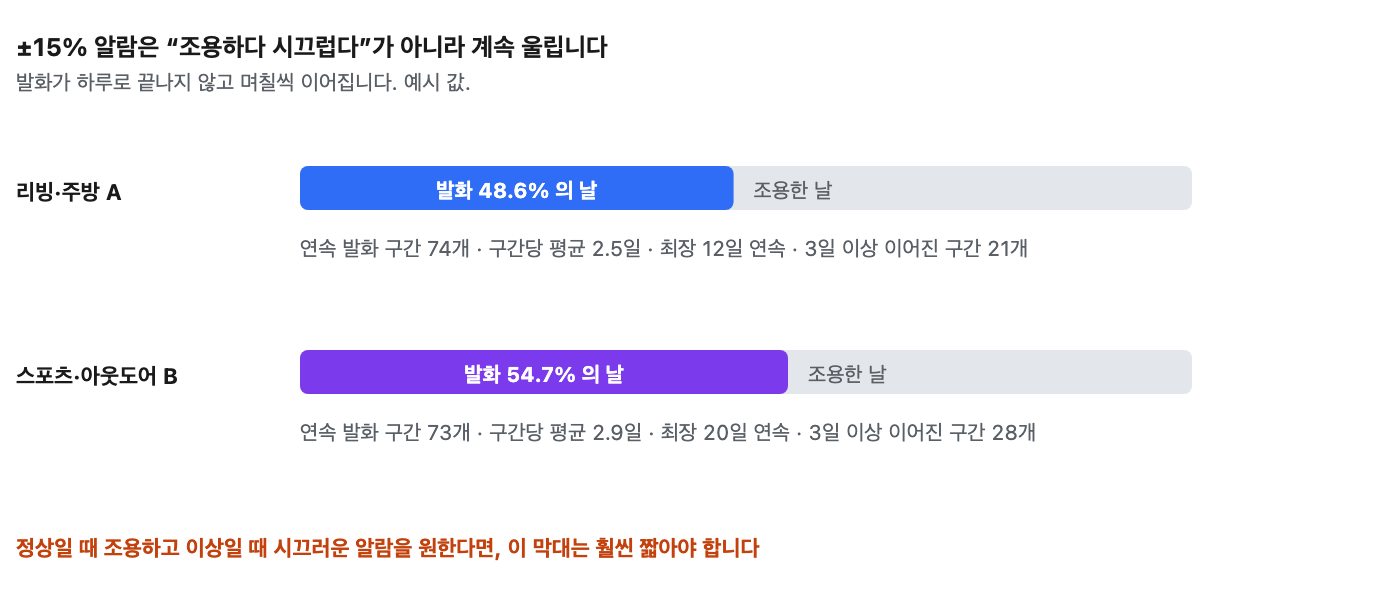Click 조용한 날 segment in 리빙·주방 A row
The image size is (1400, 589).
(963, 188)
